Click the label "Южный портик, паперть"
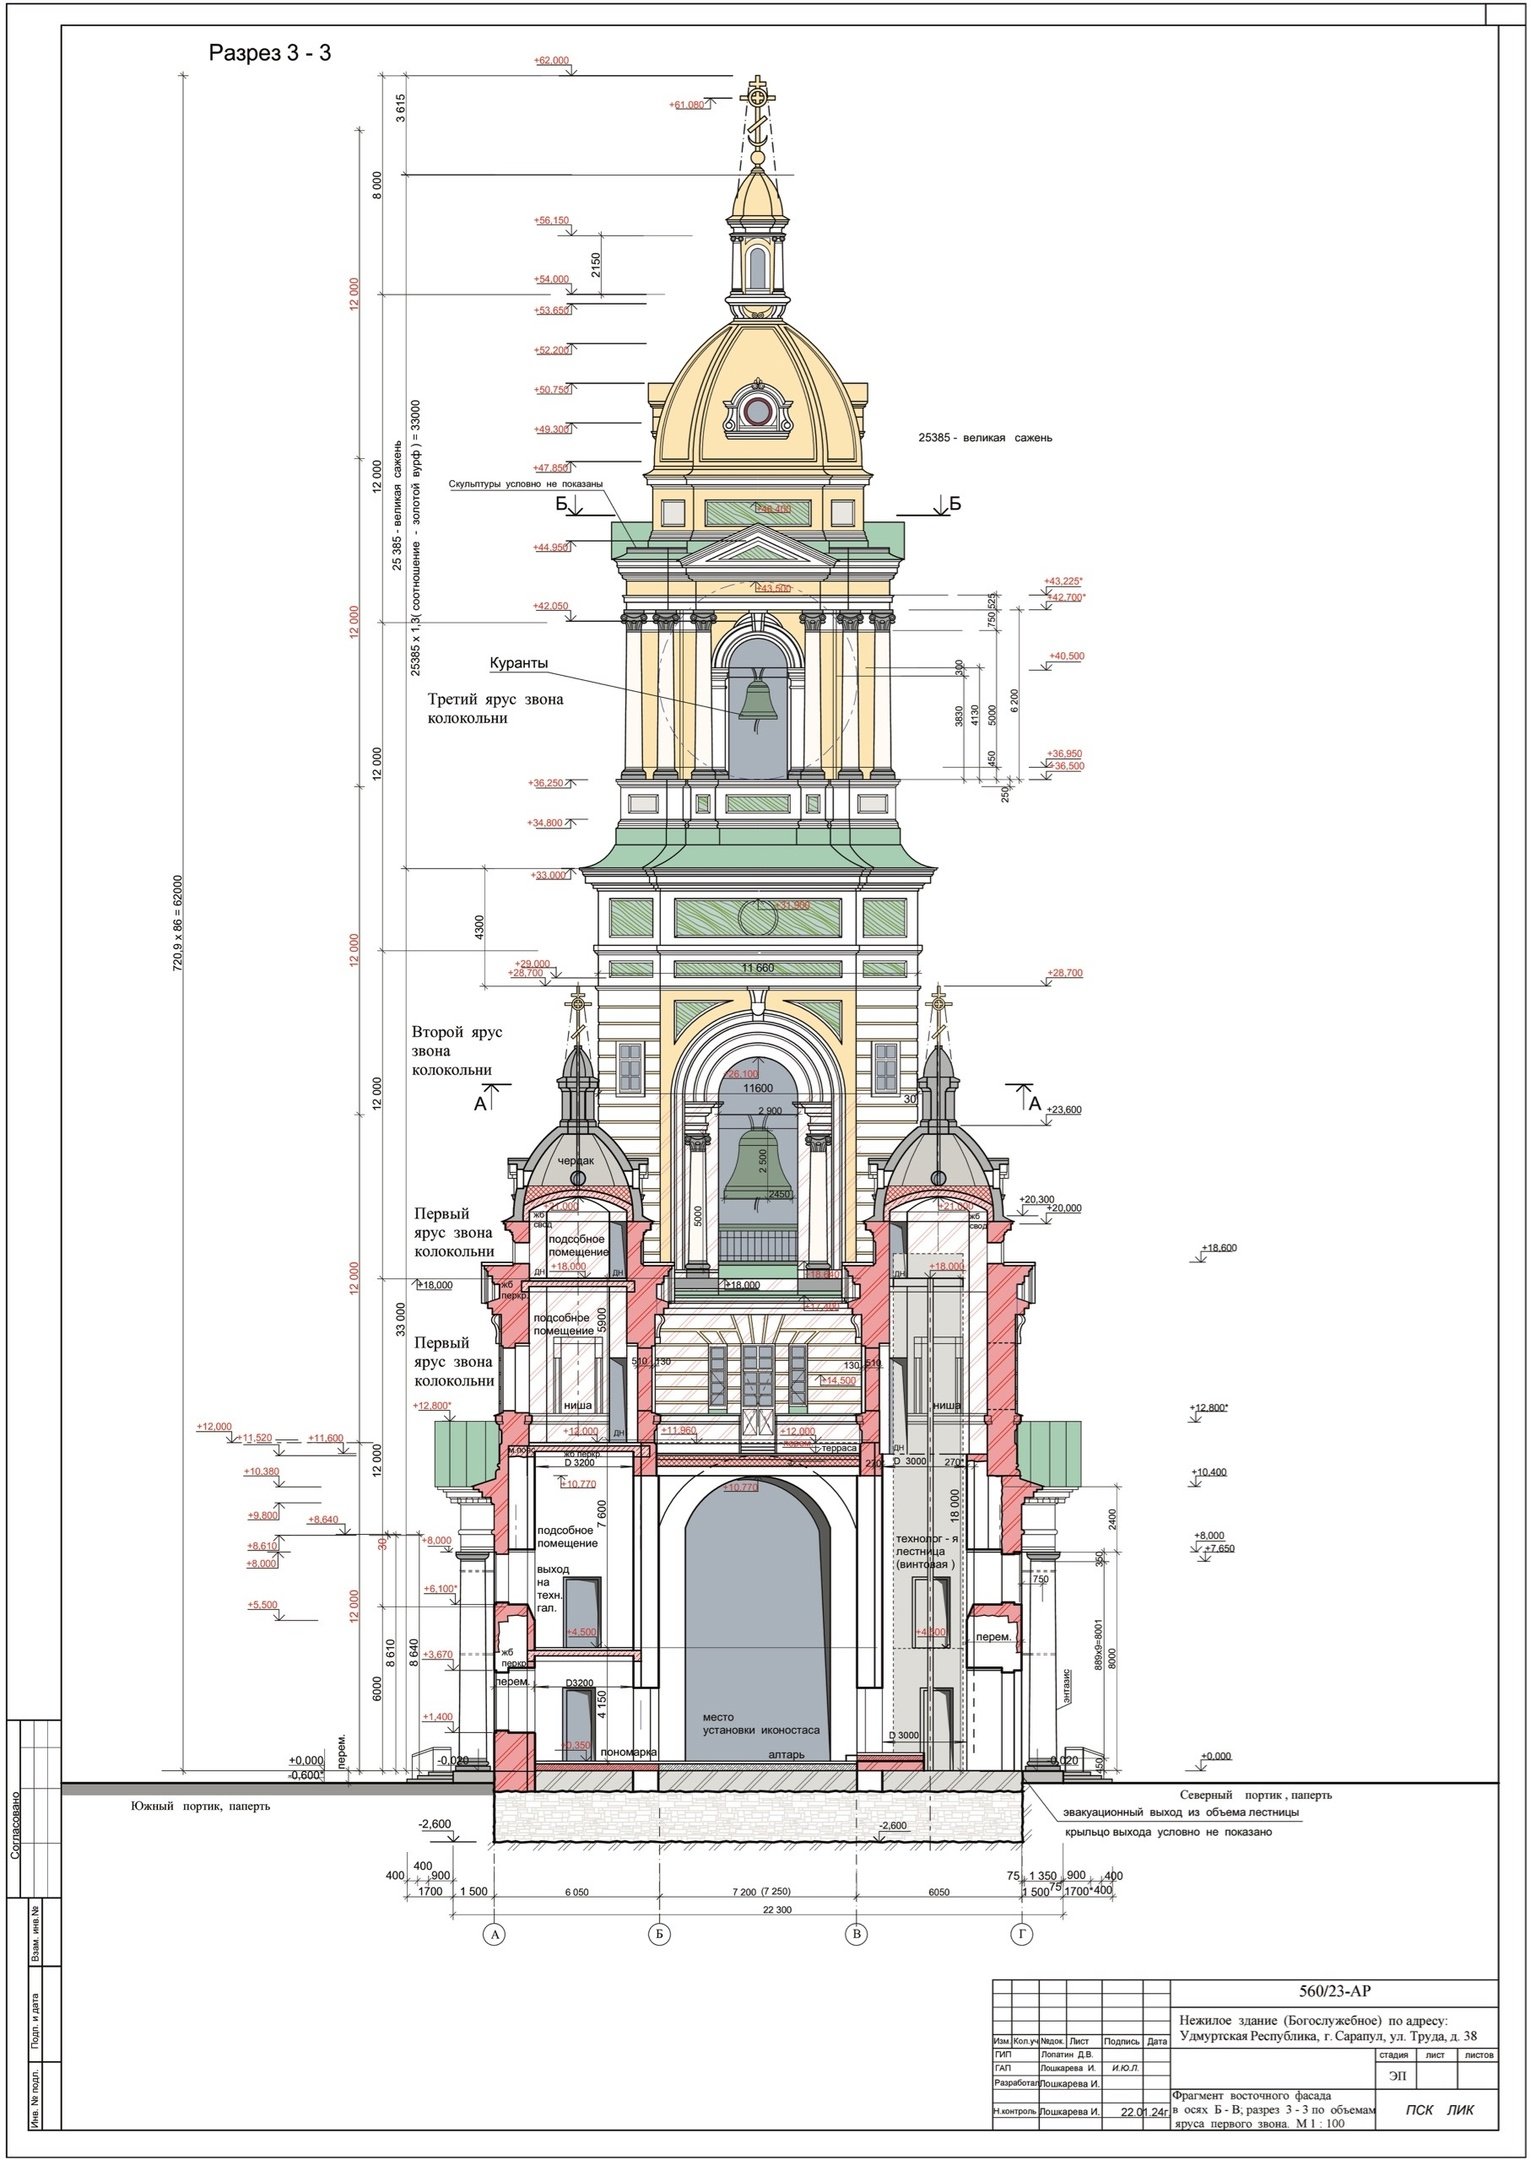Image resolution: width=1531 pixels, height=2160 pixels. 200,1807
